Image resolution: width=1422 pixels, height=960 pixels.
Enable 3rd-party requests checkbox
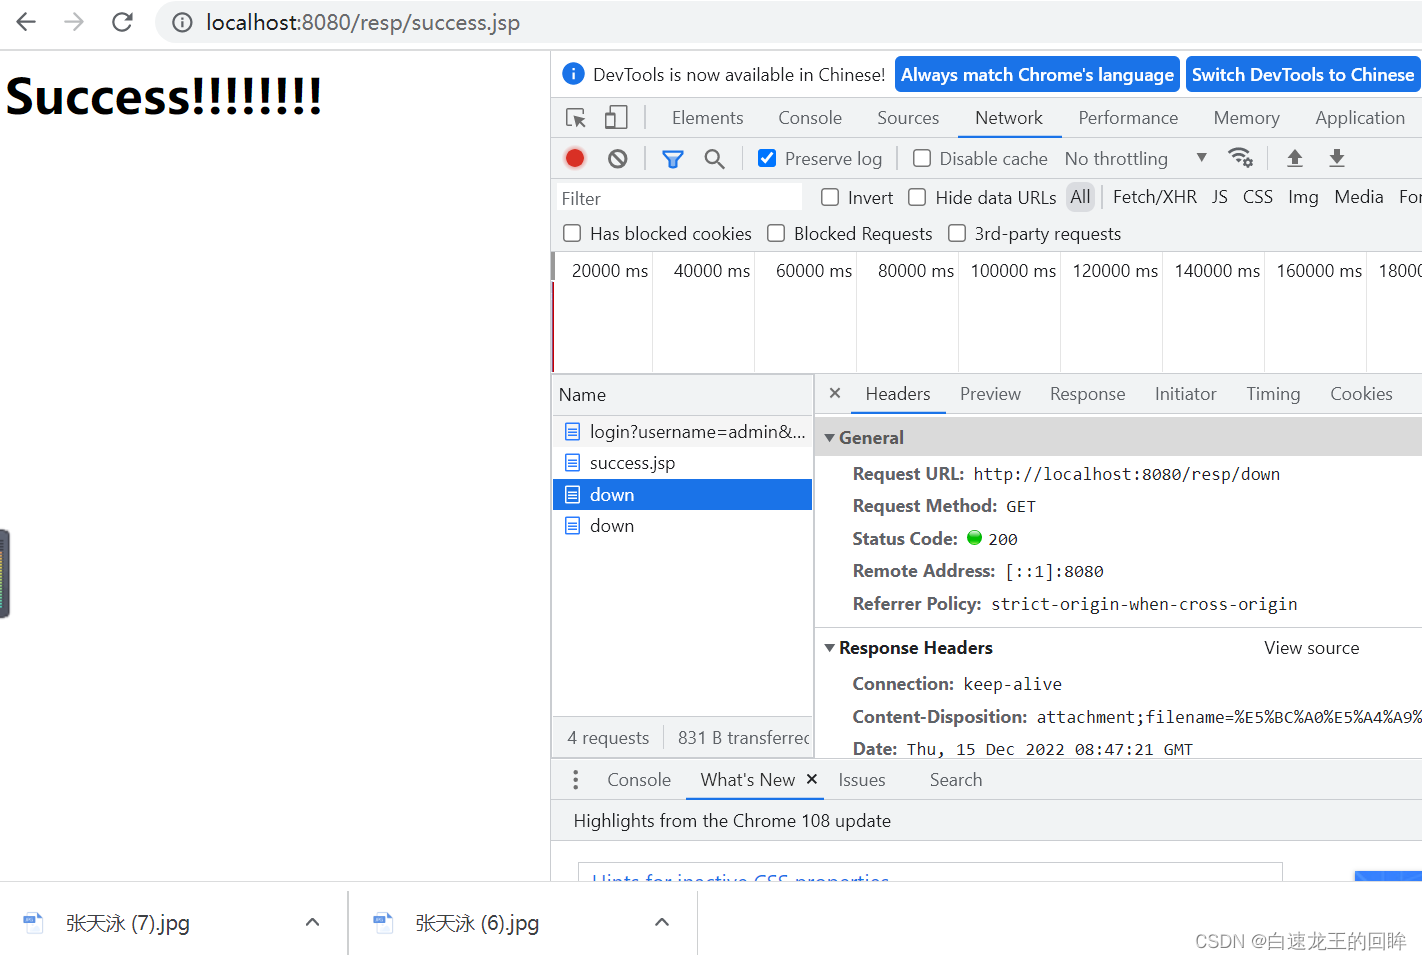(957, 233)
